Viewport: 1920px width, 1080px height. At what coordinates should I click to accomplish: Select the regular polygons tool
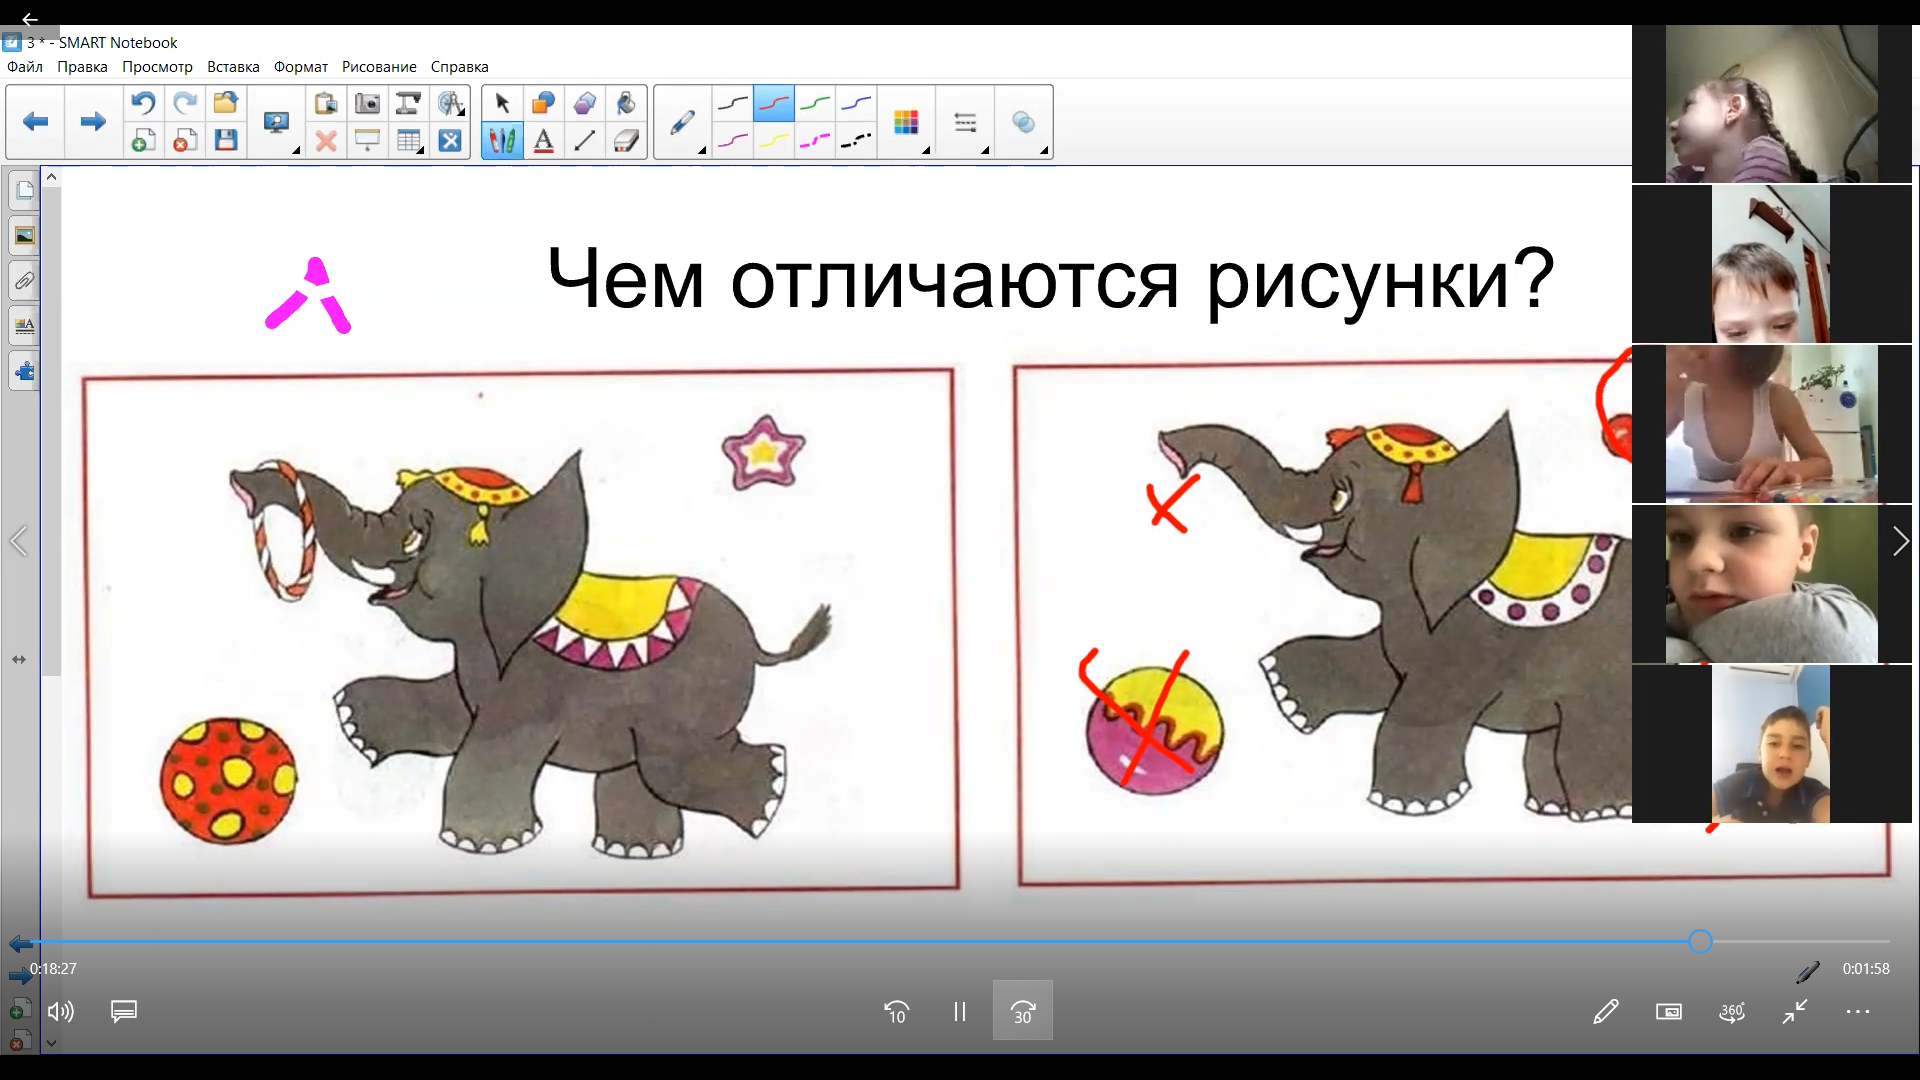coord(585,103)
